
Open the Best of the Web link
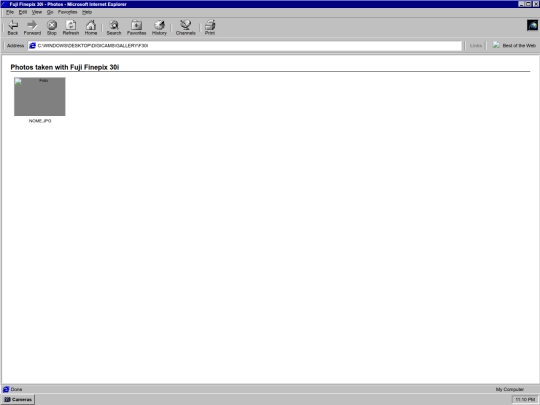pyautogui.click(x=514, y=45)
